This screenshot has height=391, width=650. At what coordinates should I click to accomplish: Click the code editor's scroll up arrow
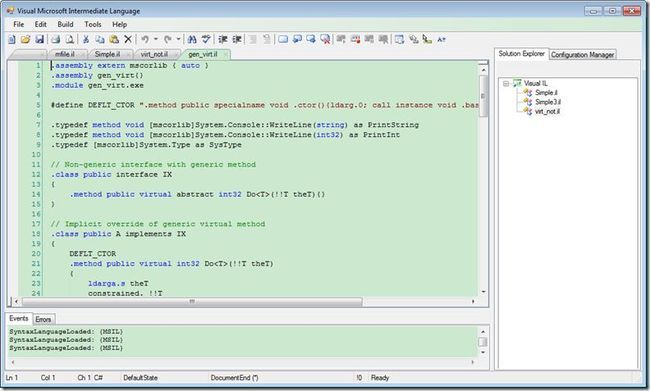483,70
